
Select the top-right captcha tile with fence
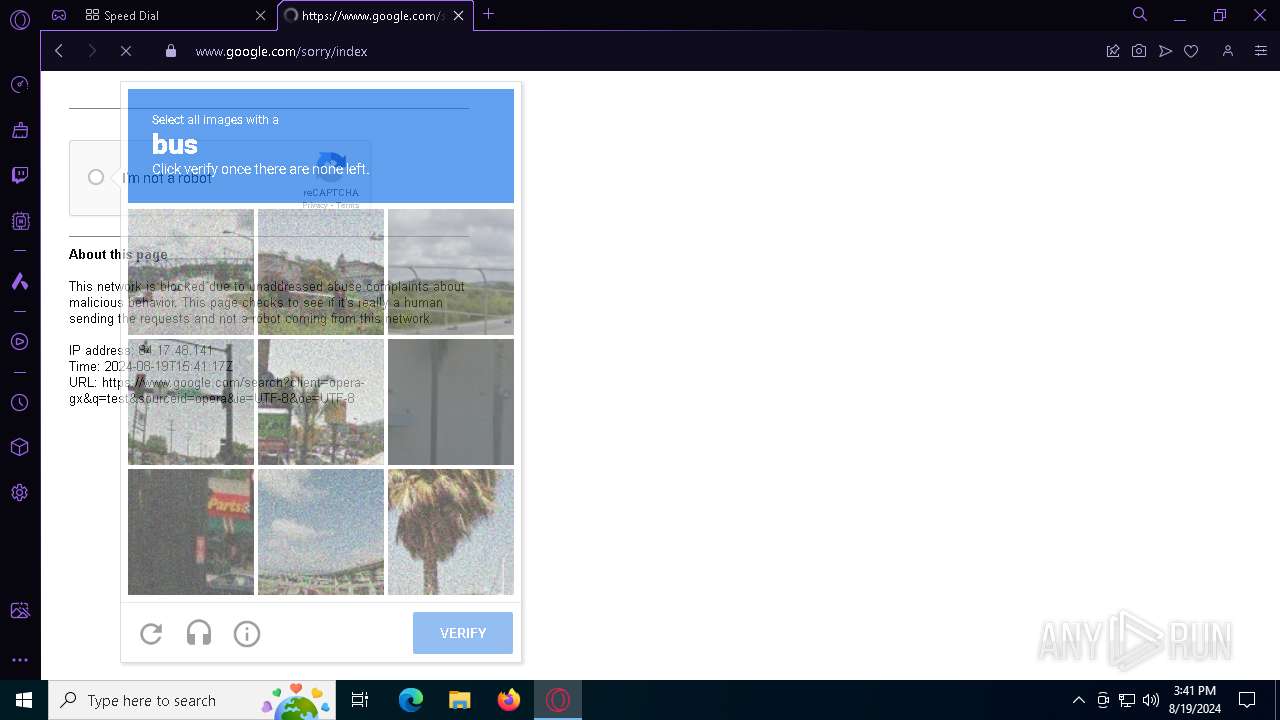[x=451, y=272]
